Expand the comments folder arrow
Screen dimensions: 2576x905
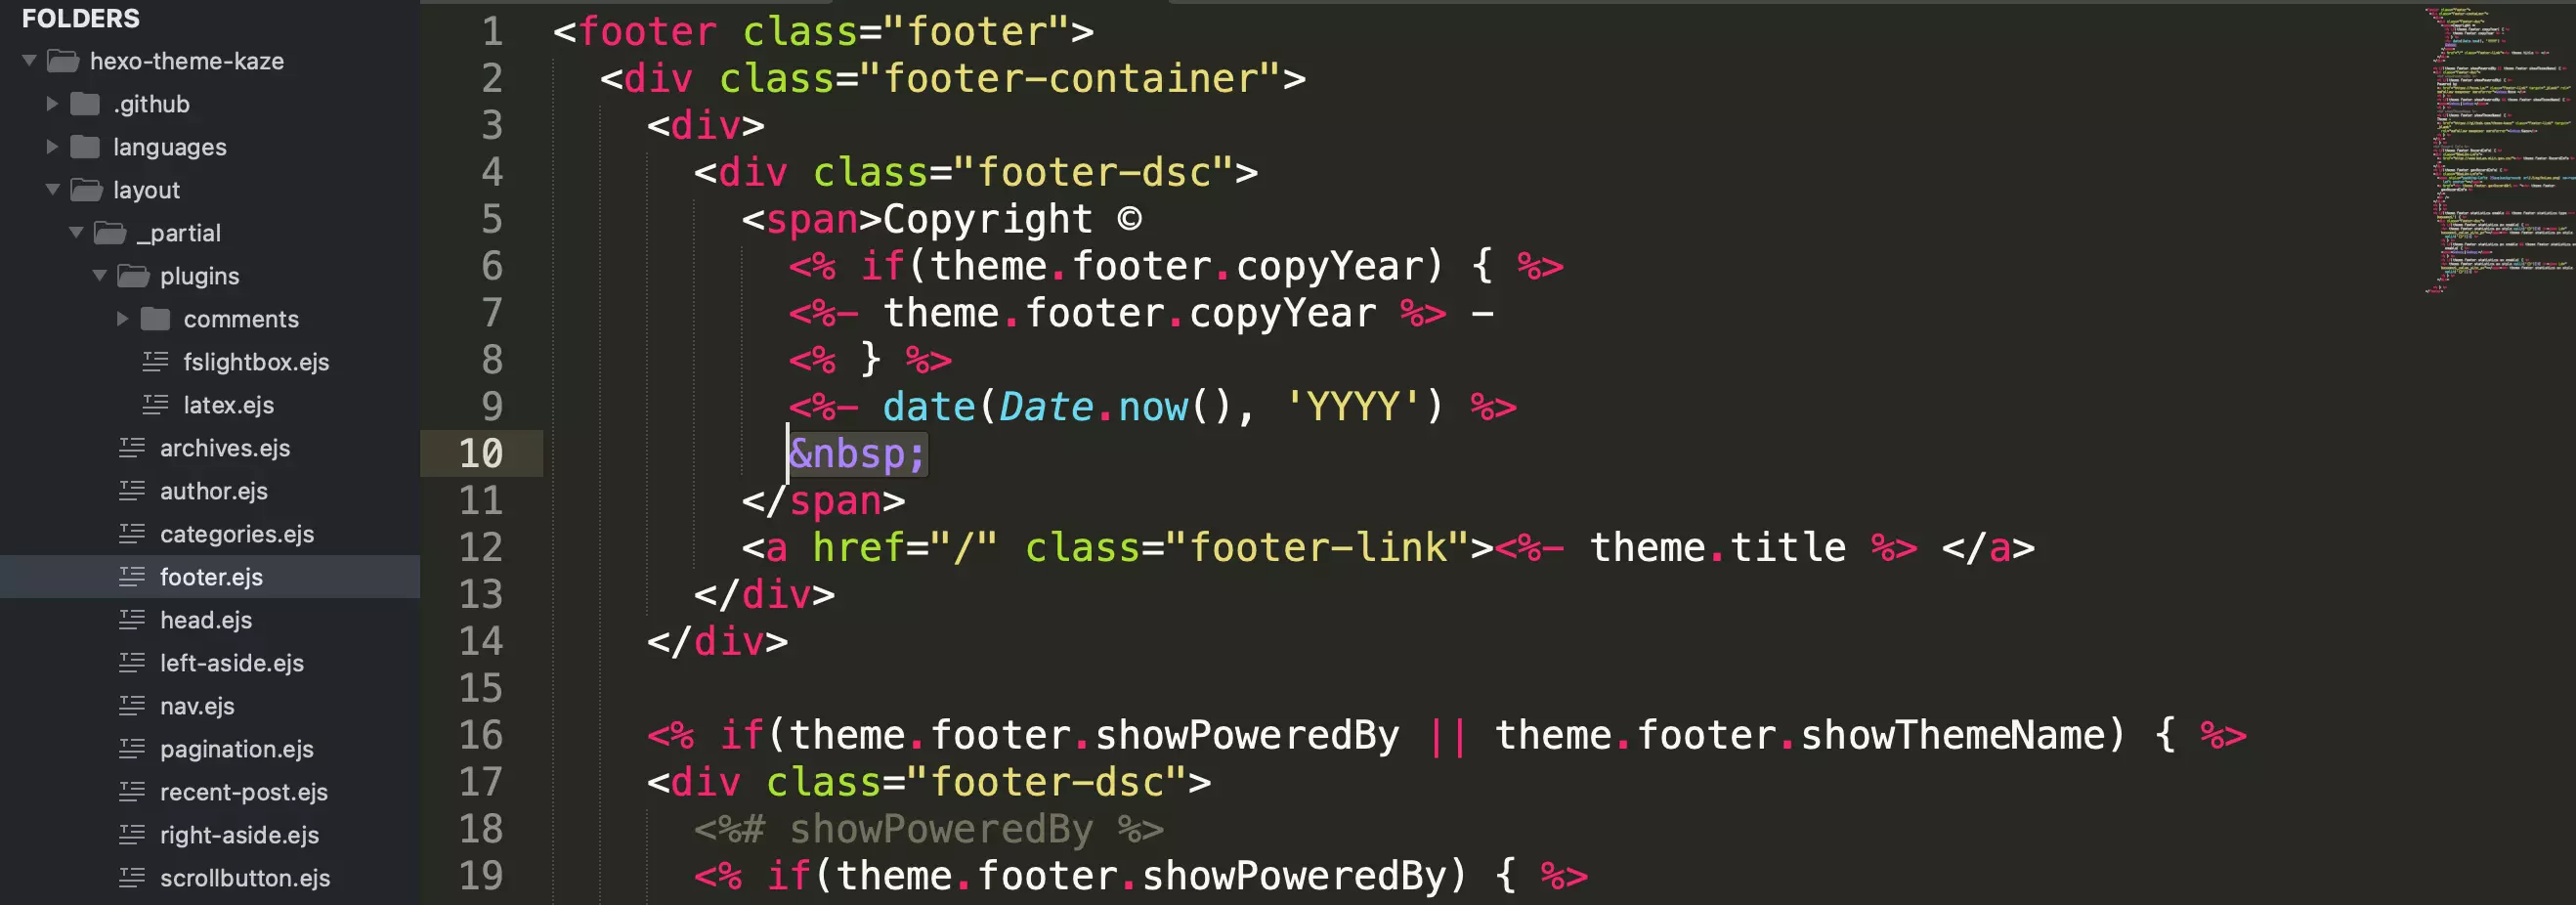[122, 319]
